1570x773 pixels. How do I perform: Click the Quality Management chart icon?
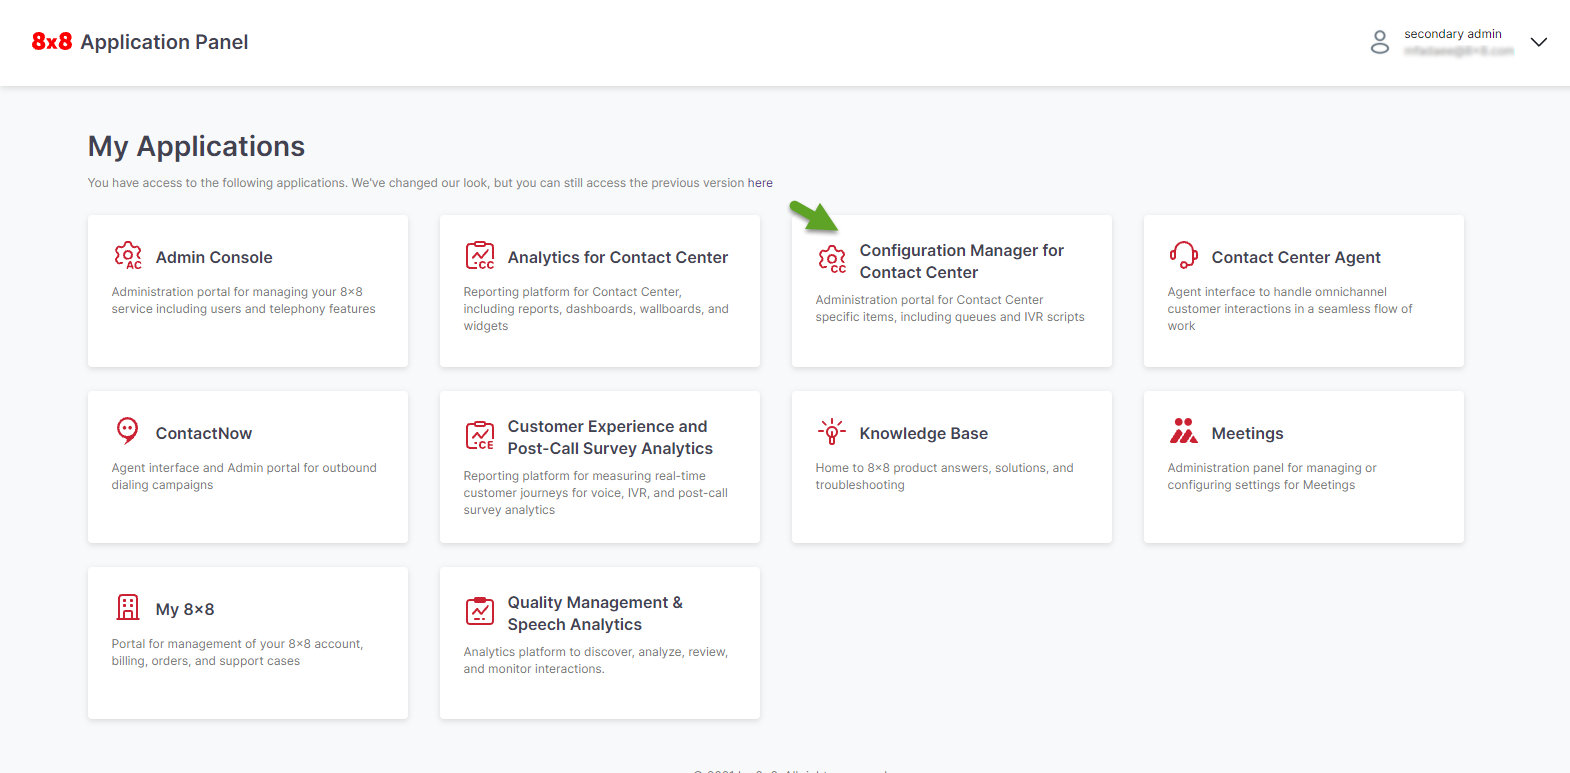pyautogui.click(x=480, y=611)
